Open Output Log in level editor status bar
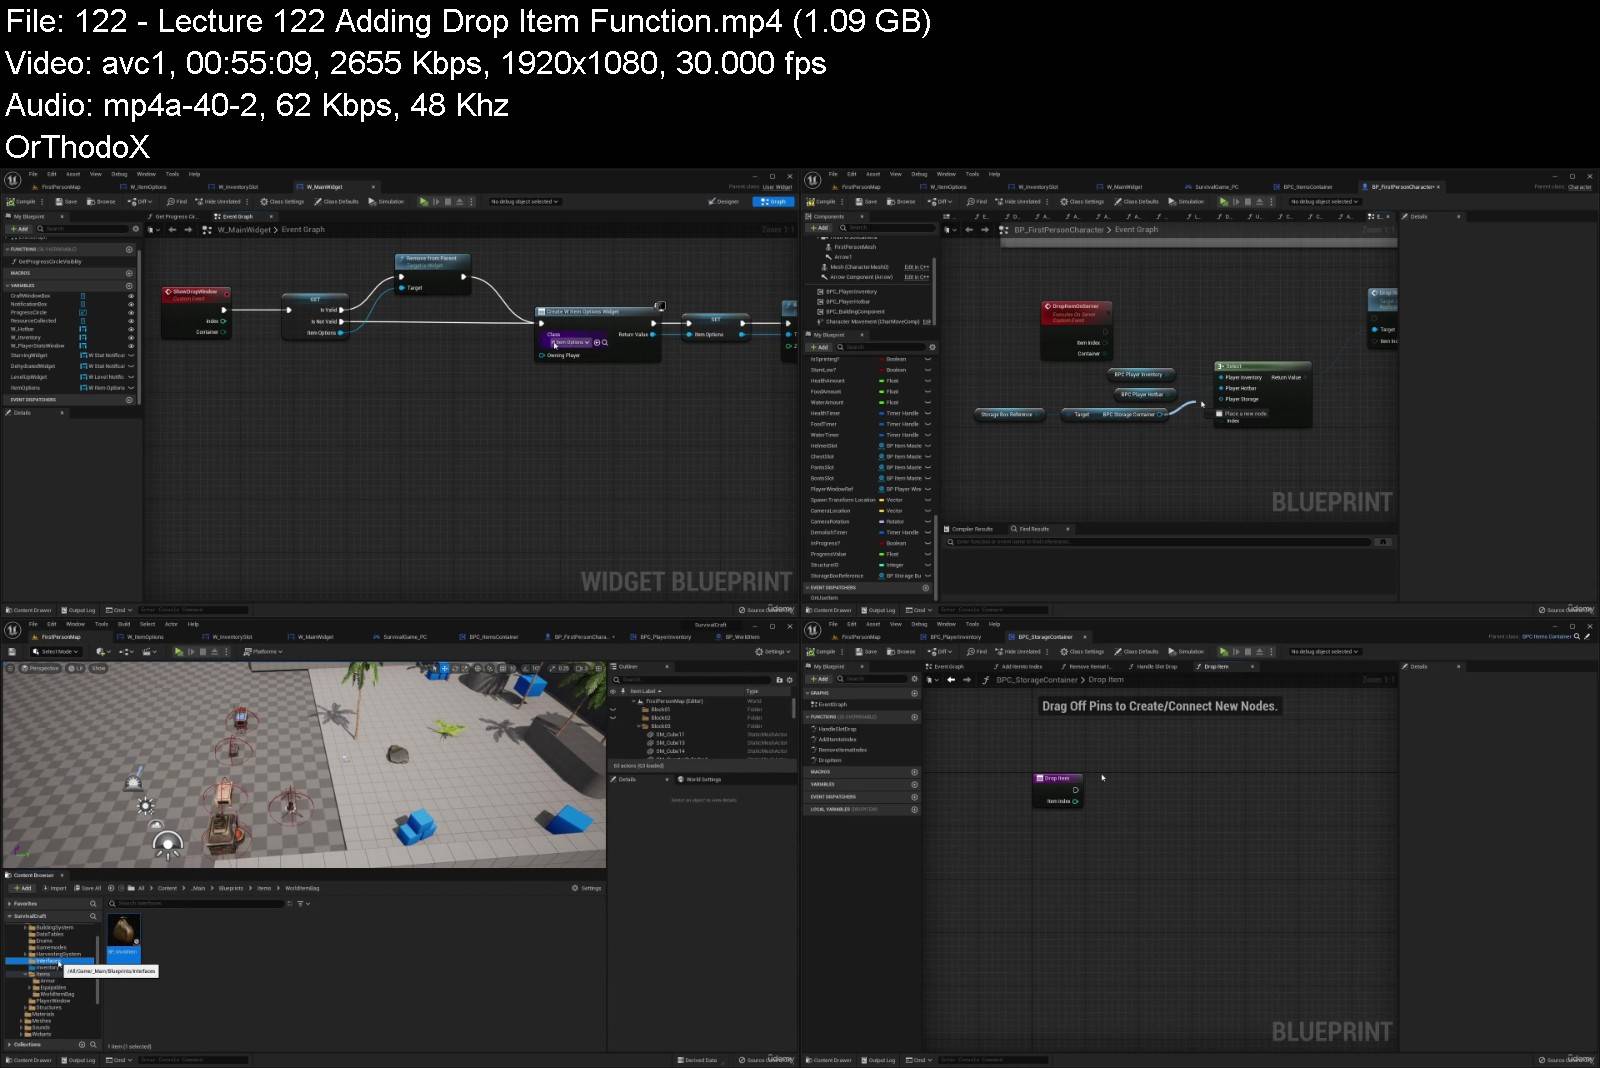This screenshot has width=1600, height=1068. [x=79, y=1060]
